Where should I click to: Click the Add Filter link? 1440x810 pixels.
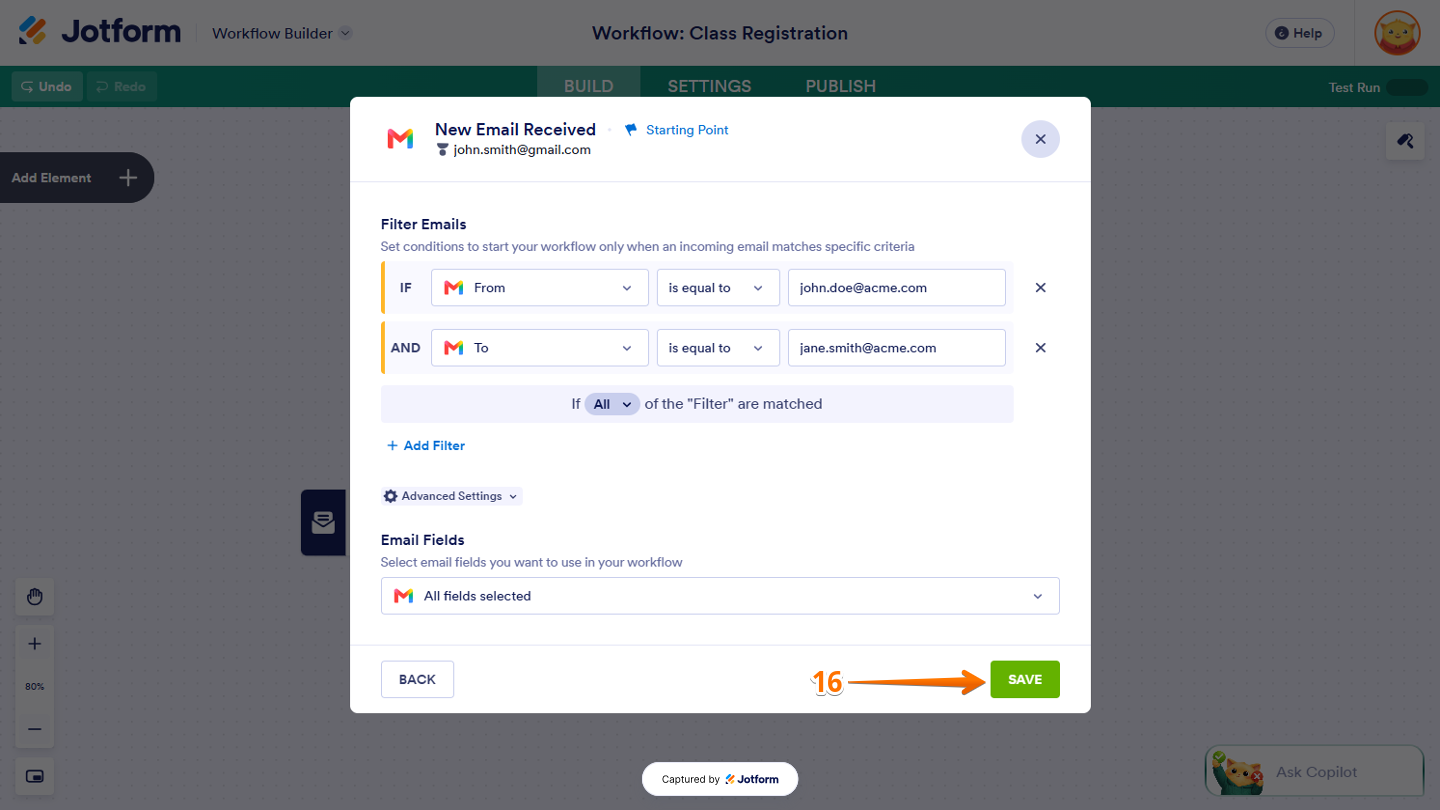(x=426, y=446)
